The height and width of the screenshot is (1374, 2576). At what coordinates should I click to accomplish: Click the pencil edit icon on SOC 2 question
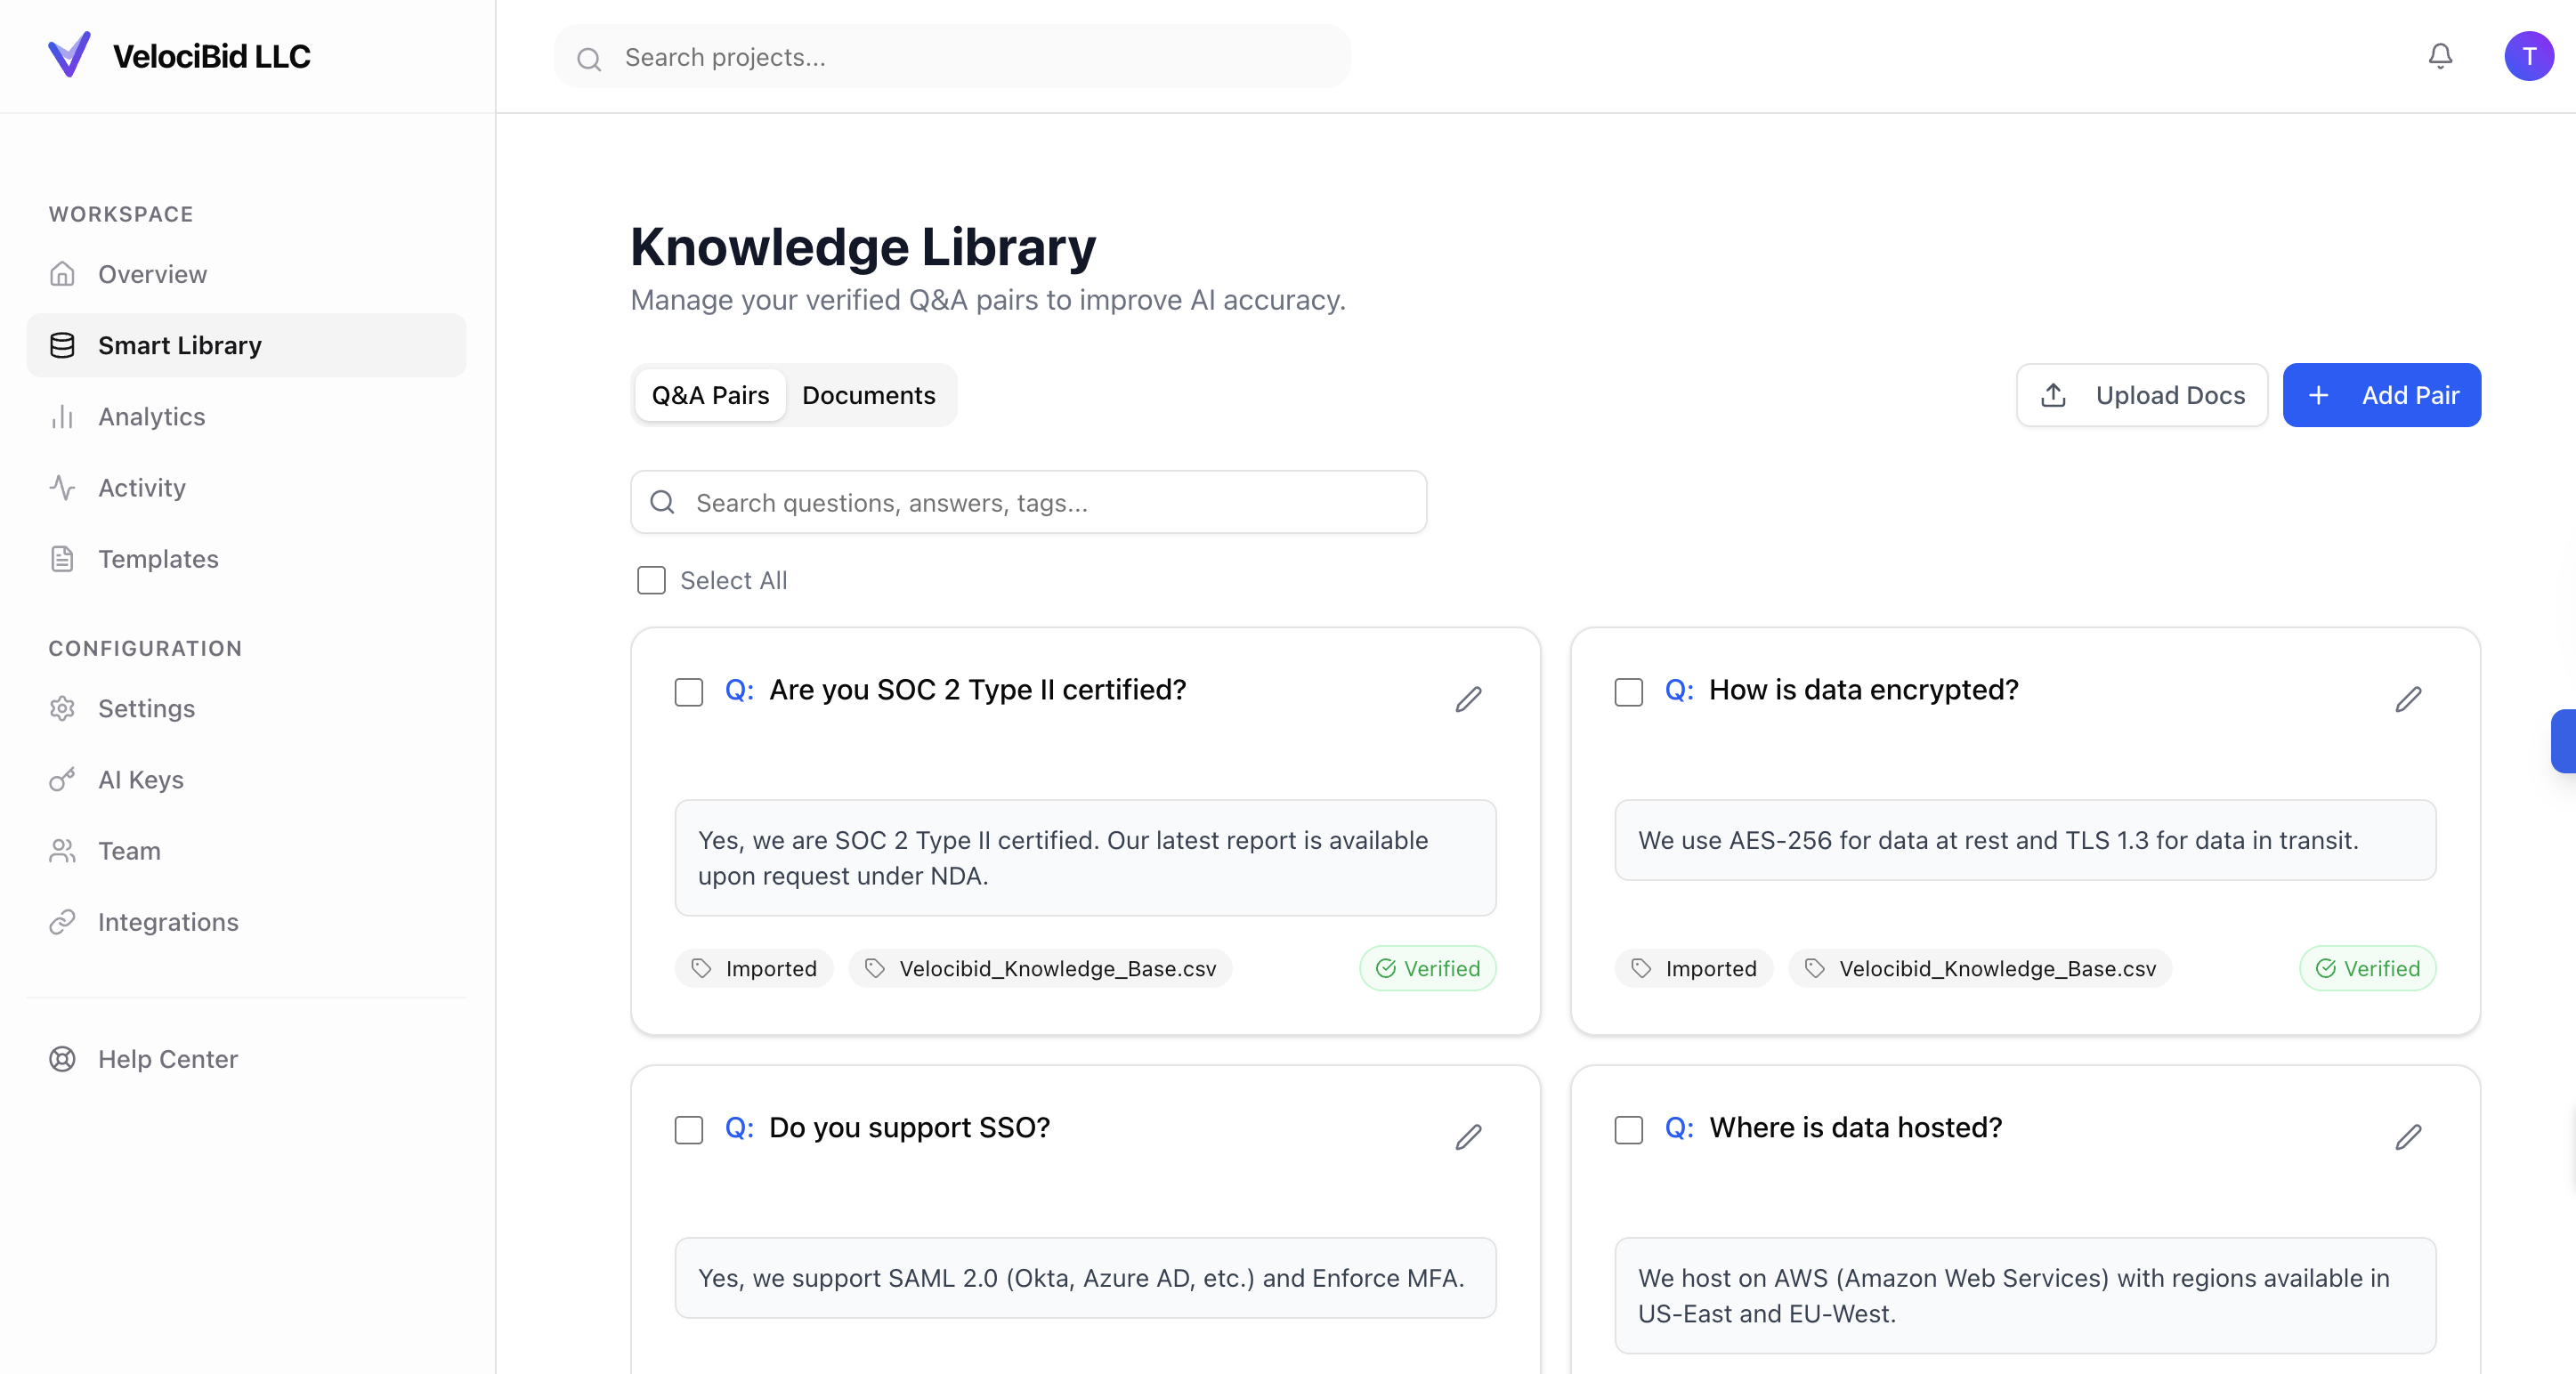[1468, 699]
